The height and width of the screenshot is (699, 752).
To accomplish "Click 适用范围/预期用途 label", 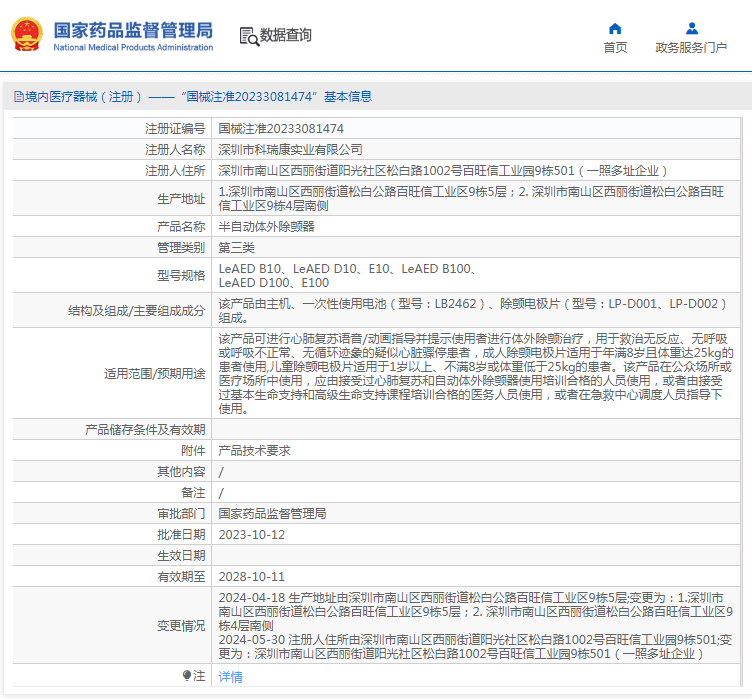I will pos(155,374).
